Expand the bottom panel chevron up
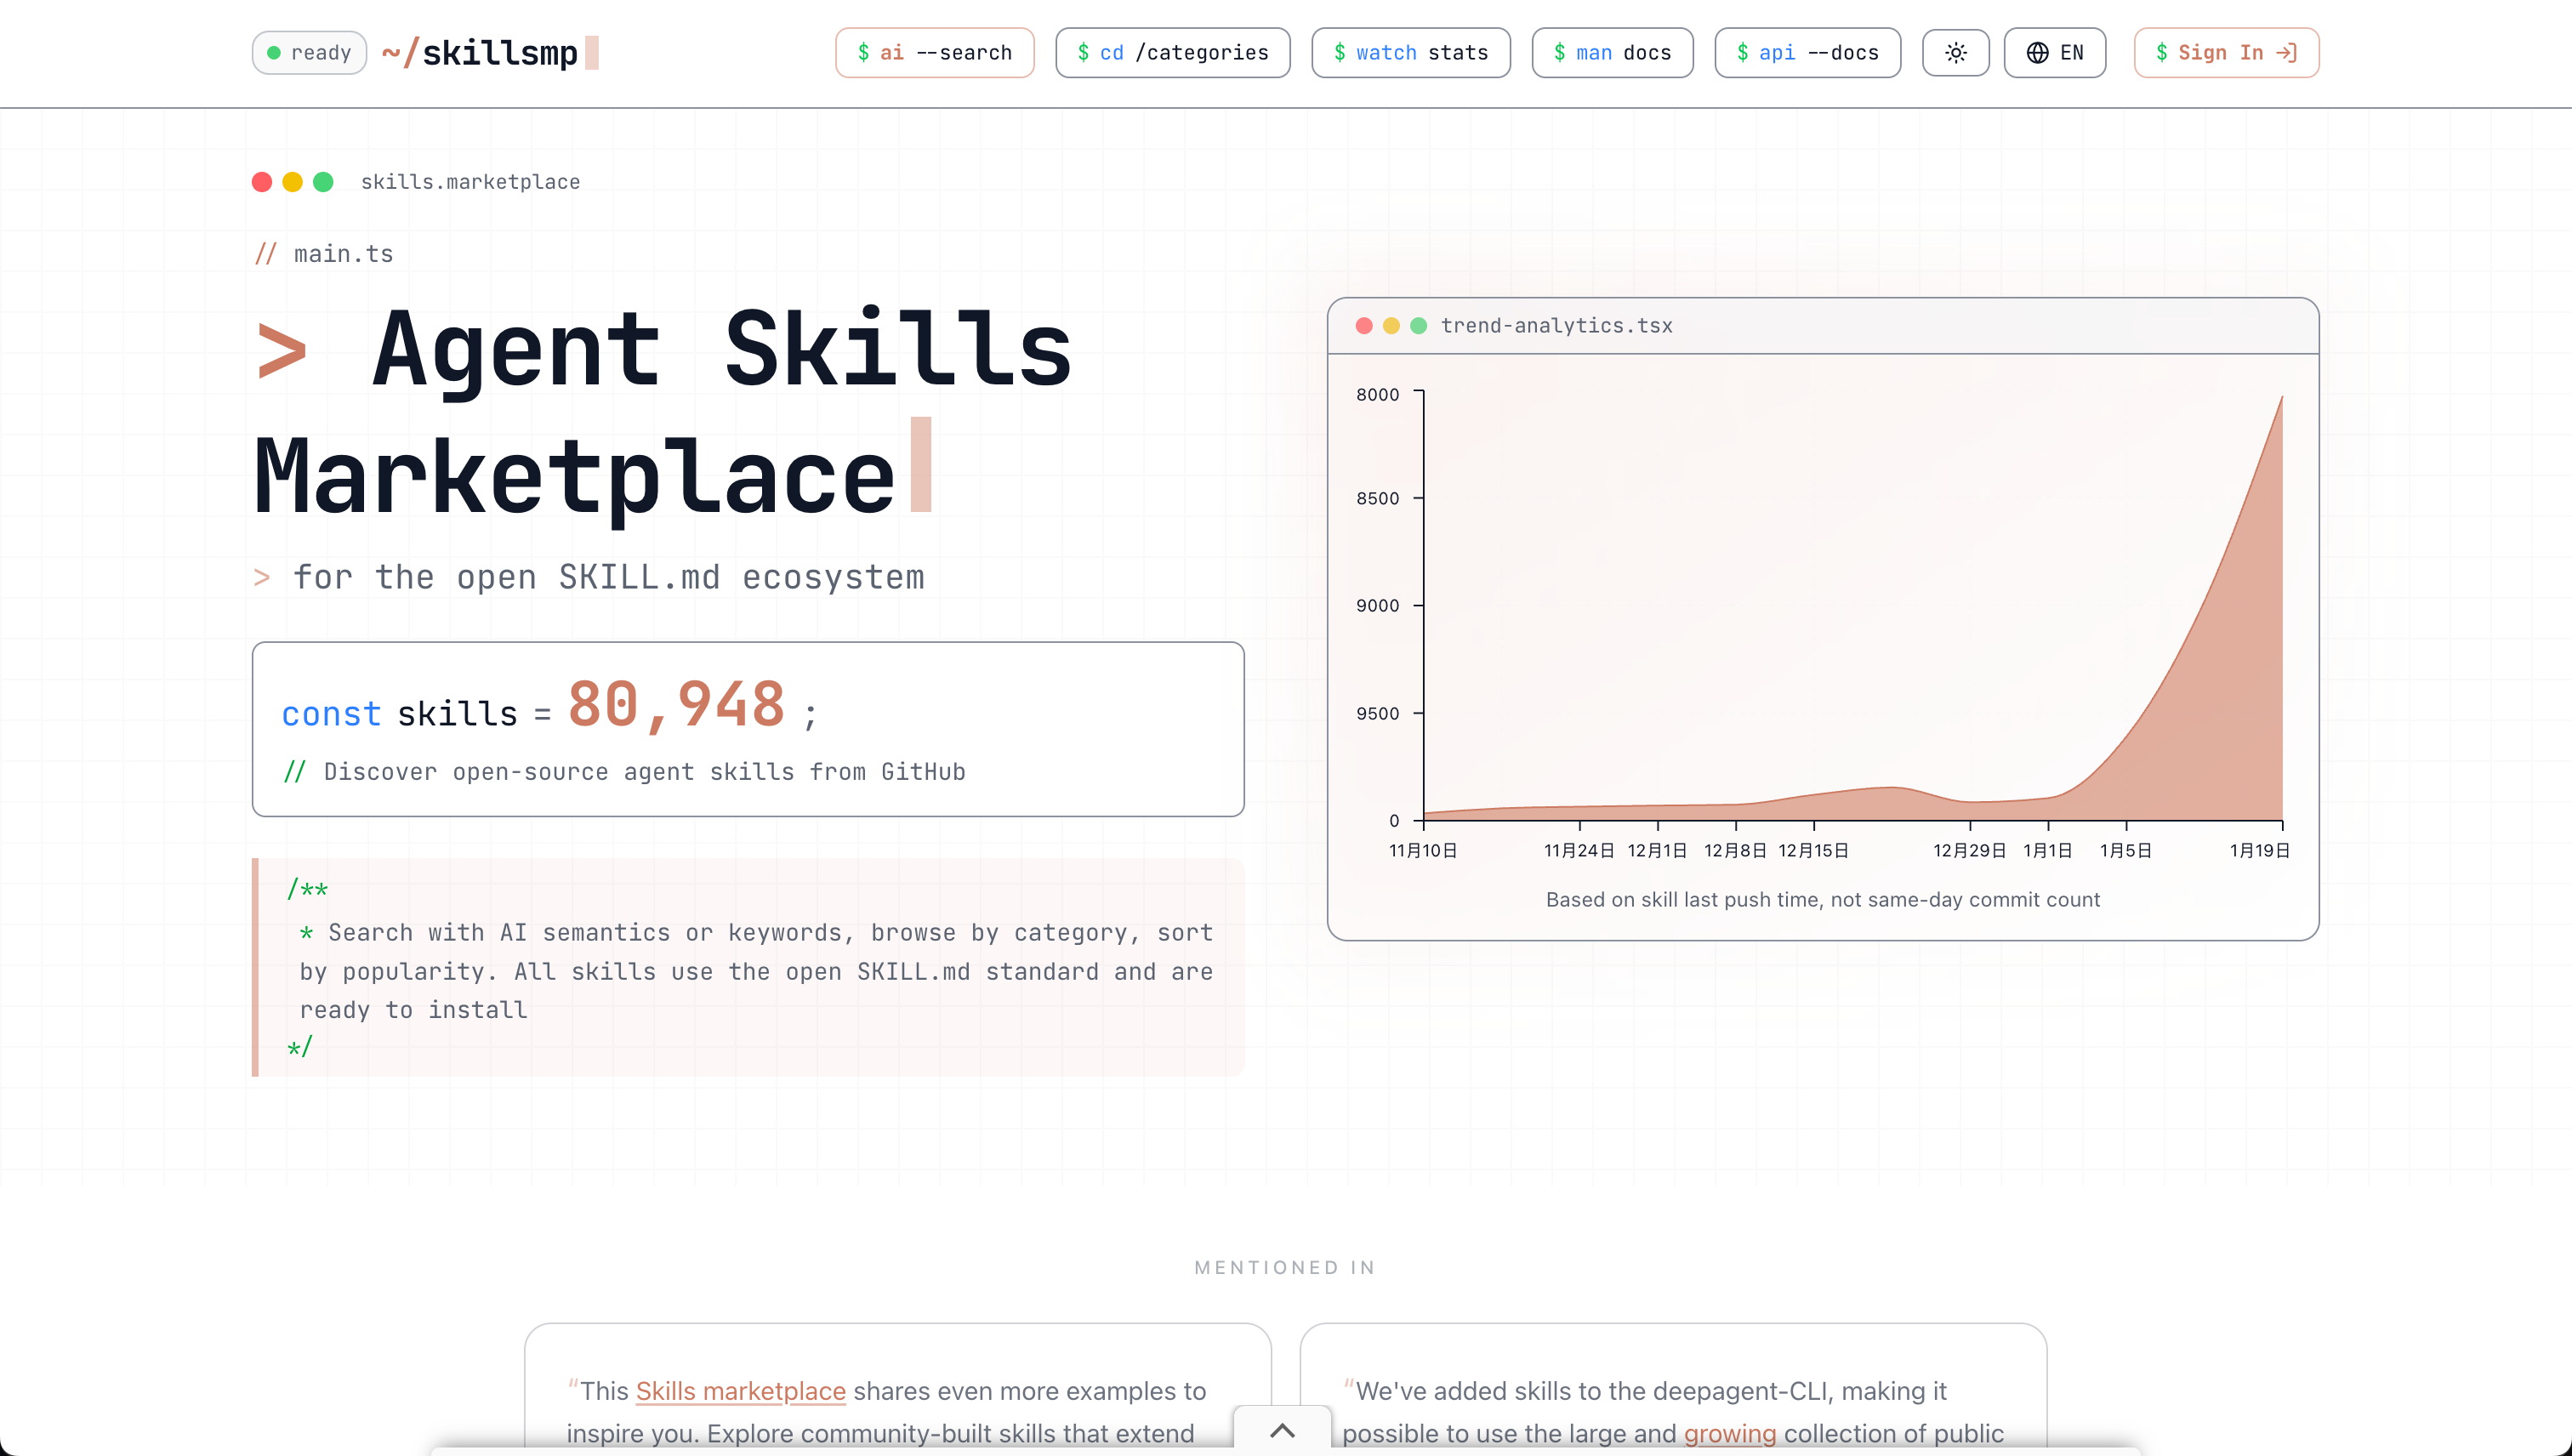 pyautogui.click(x=1282, y=1430)
